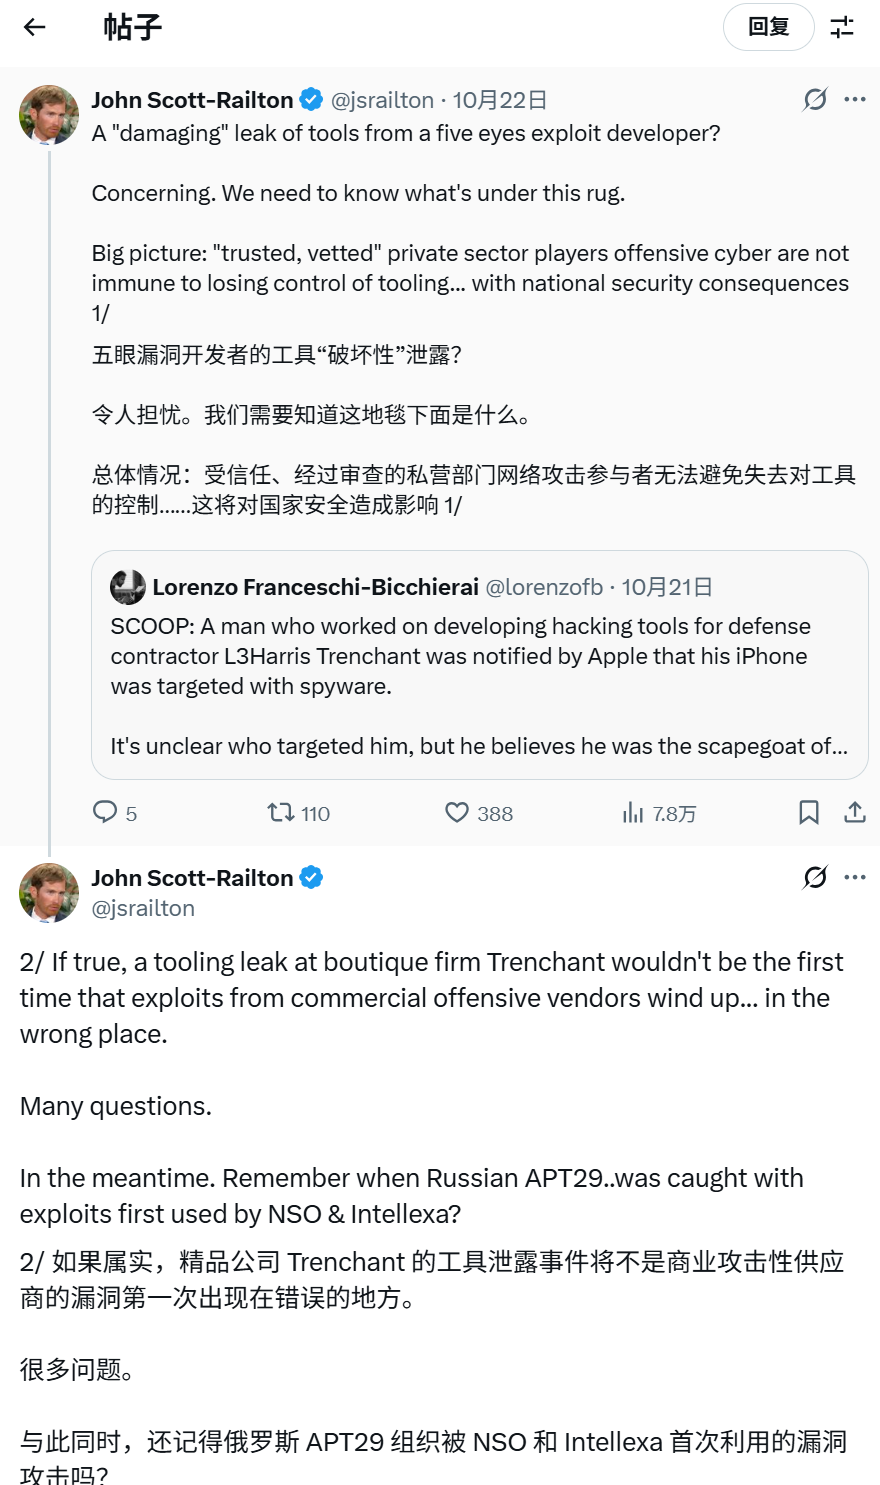Click Grok icon on first post
This screenshot has height=1485, width=880.
[815, 99]
